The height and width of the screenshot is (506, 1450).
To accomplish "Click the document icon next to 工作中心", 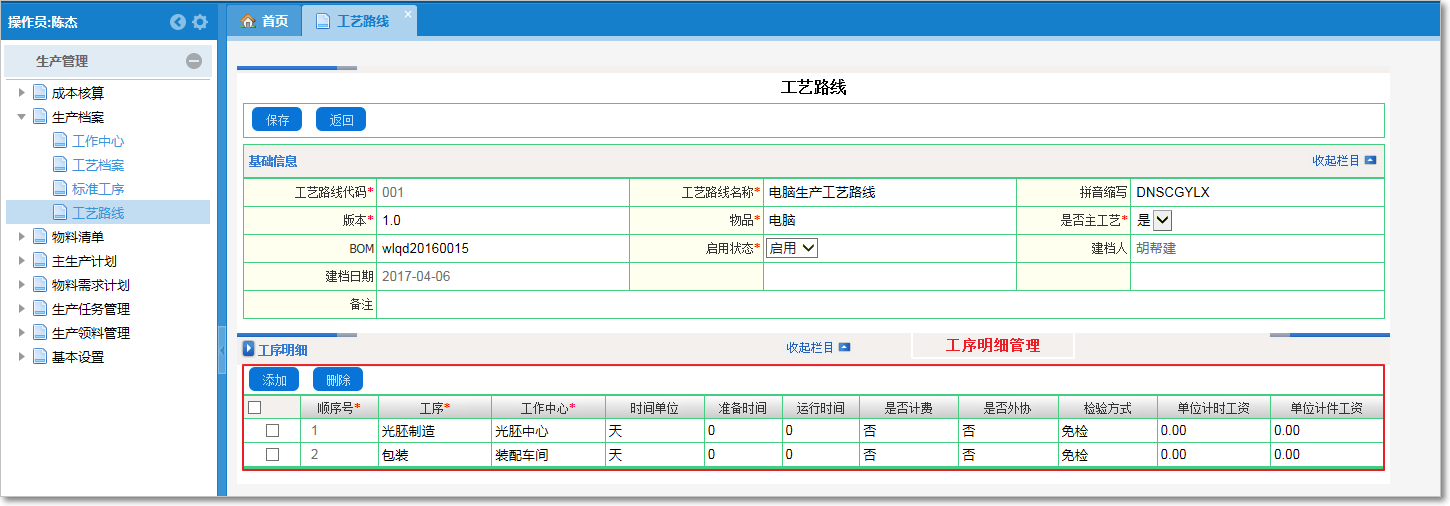I will pos(60,141).
